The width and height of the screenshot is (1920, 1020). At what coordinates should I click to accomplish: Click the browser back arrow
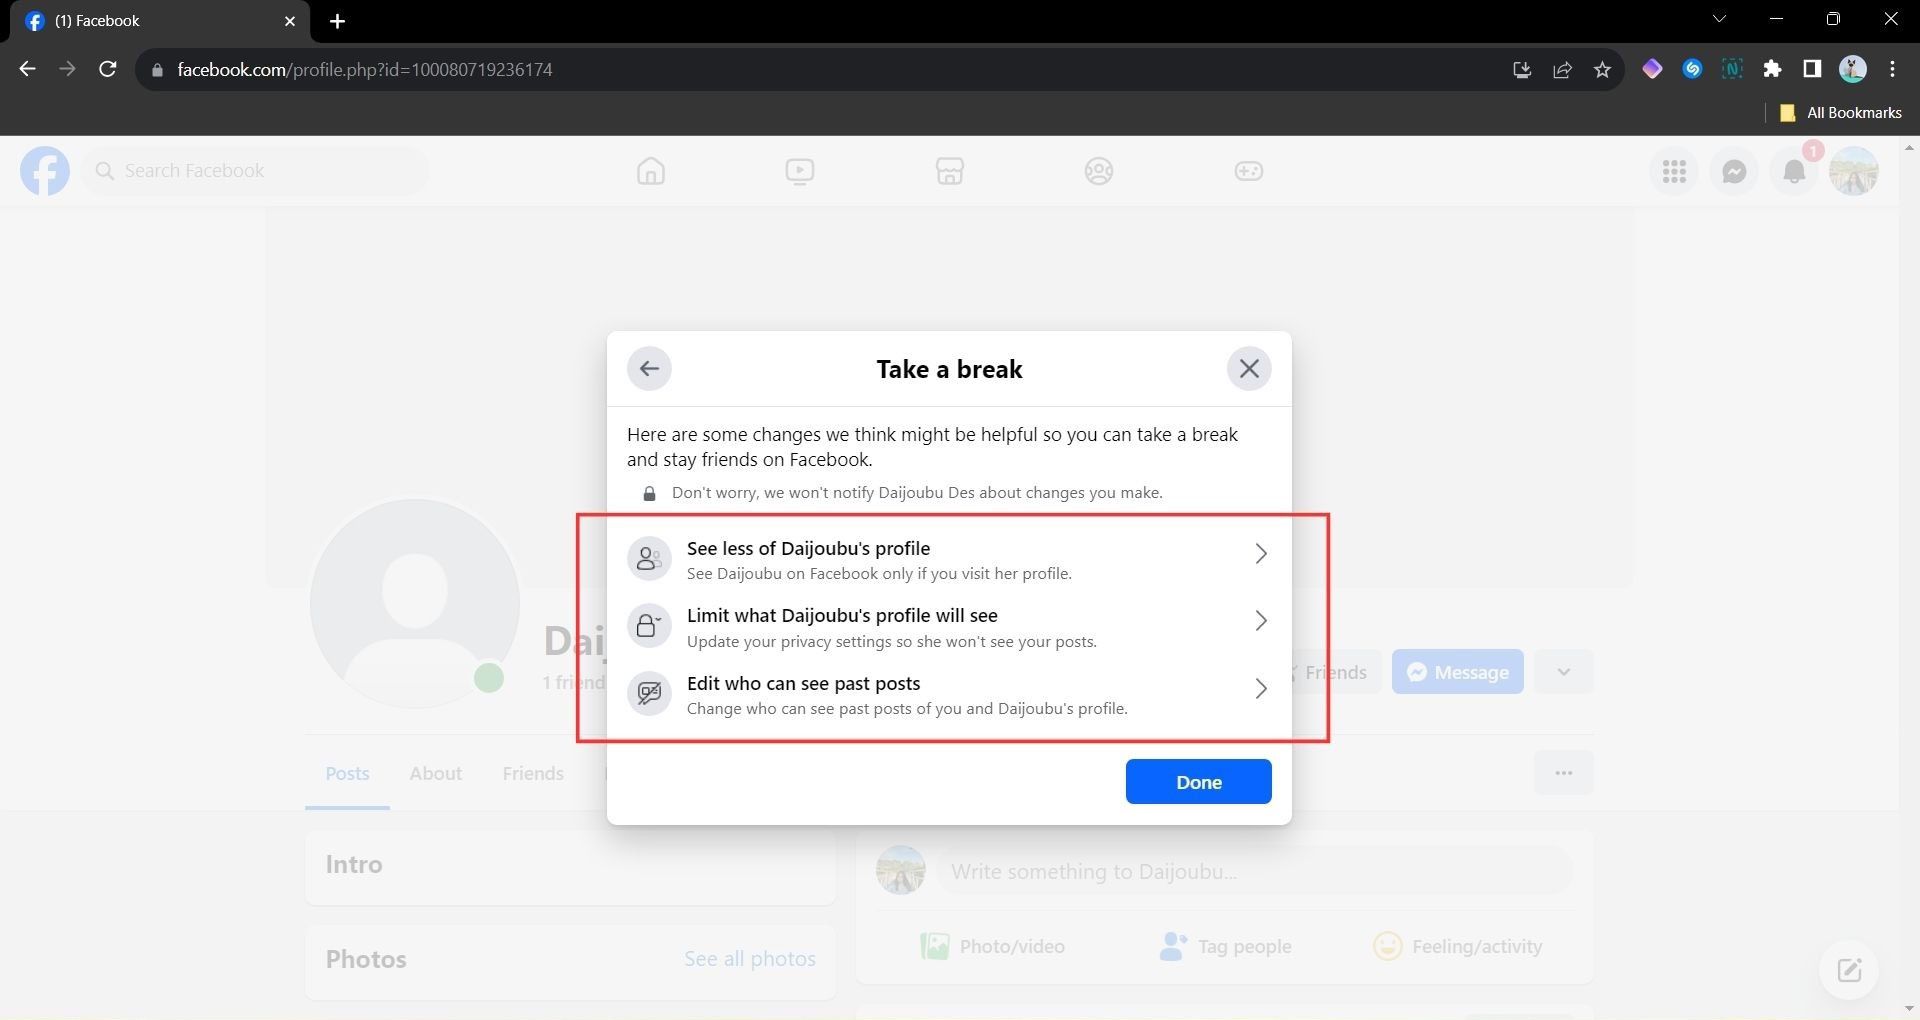pos(27,69)
